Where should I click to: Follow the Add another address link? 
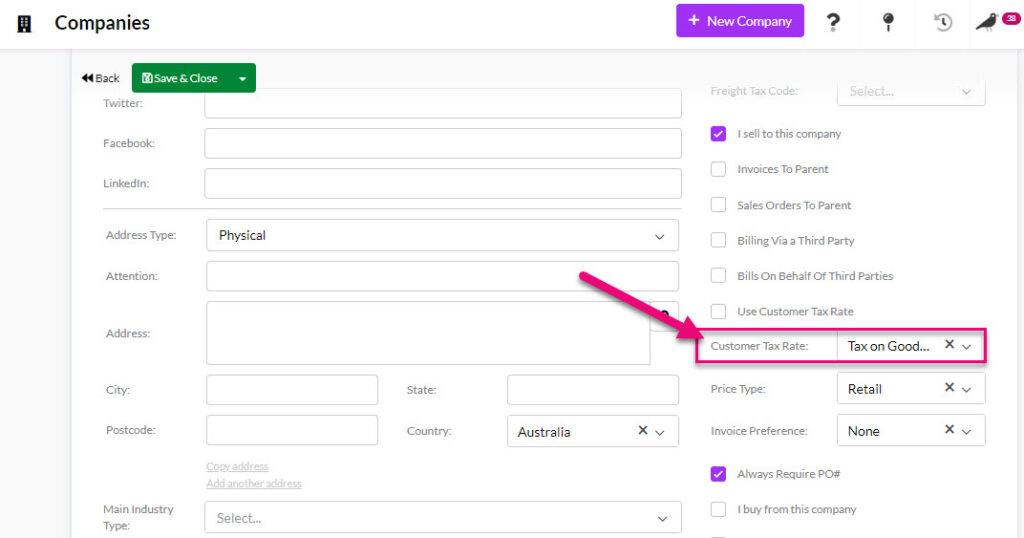pyautogui.click(x=253, y=484)
